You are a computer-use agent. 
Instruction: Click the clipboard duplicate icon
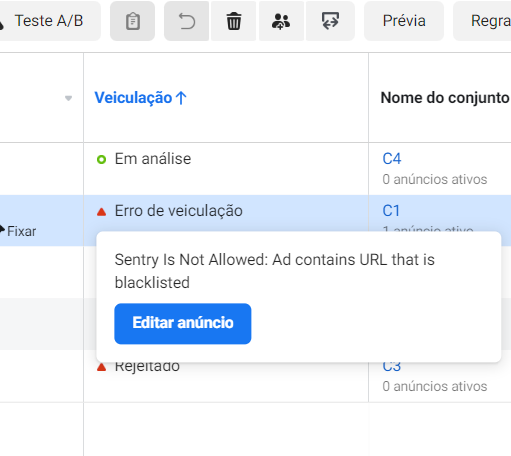tap(133, 21)
